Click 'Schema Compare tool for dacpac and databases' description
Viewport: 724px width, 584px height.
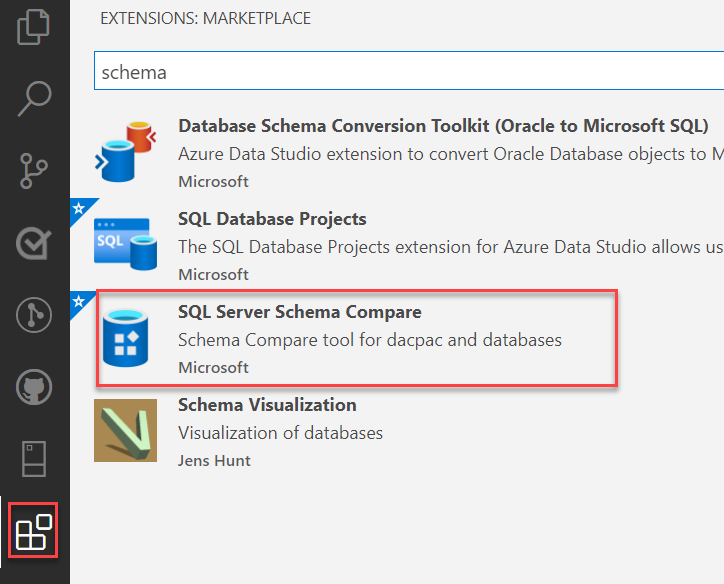(369, 340)
